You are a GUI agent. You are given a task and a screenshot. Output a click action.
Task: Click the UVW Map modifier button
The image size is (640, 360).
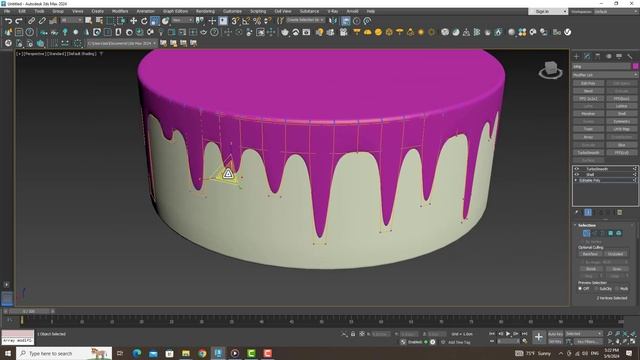(x=621, y=129)
